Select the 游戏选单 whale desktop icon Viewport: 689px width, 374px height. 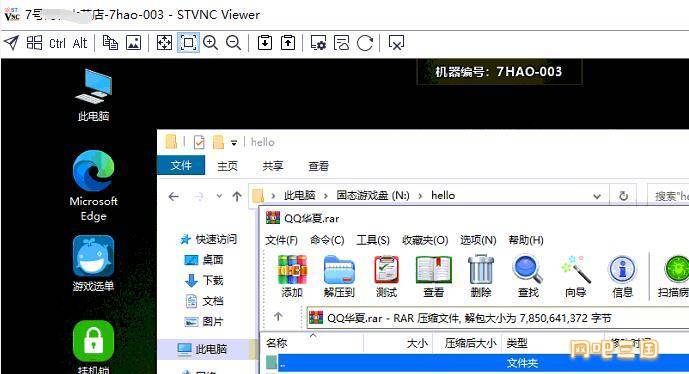(94, 264)
